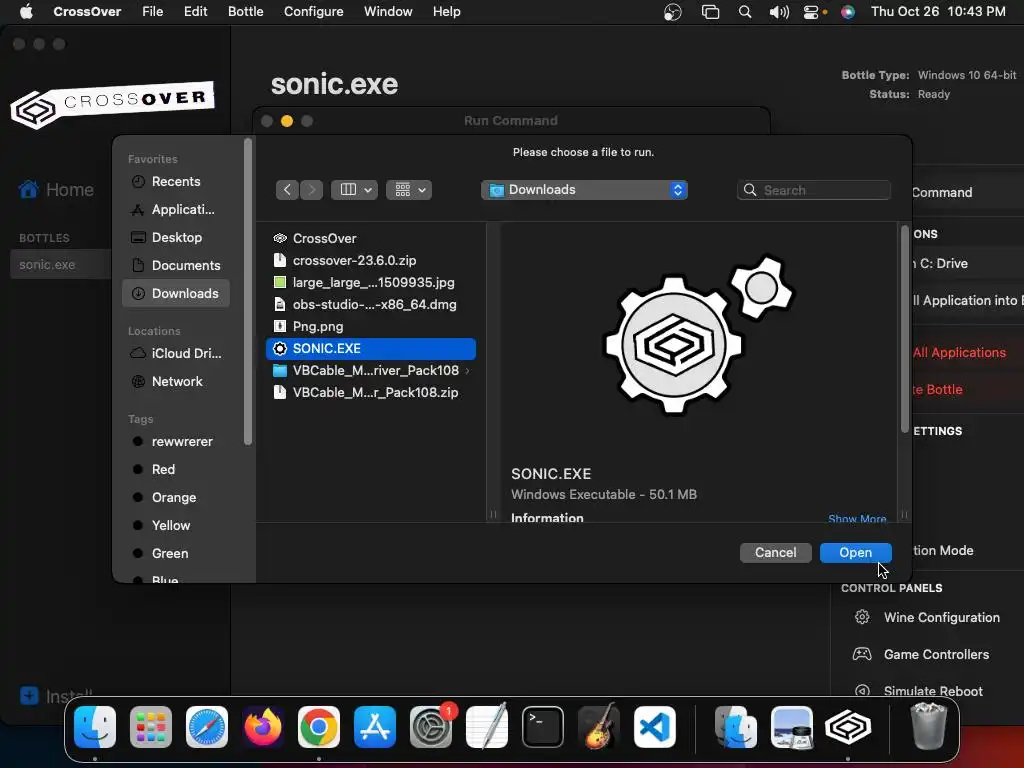Viewport: 1024px width, 768px height.
Task: Launch Launchpad from the Dock
Action: (151, 727)
